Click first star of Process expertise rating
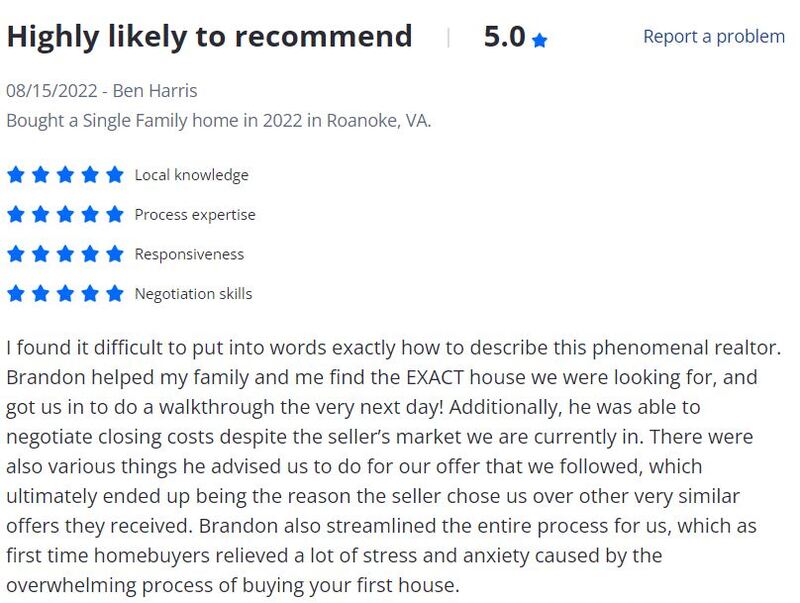Screen dimensions: 800x603 tap(16, 214)
